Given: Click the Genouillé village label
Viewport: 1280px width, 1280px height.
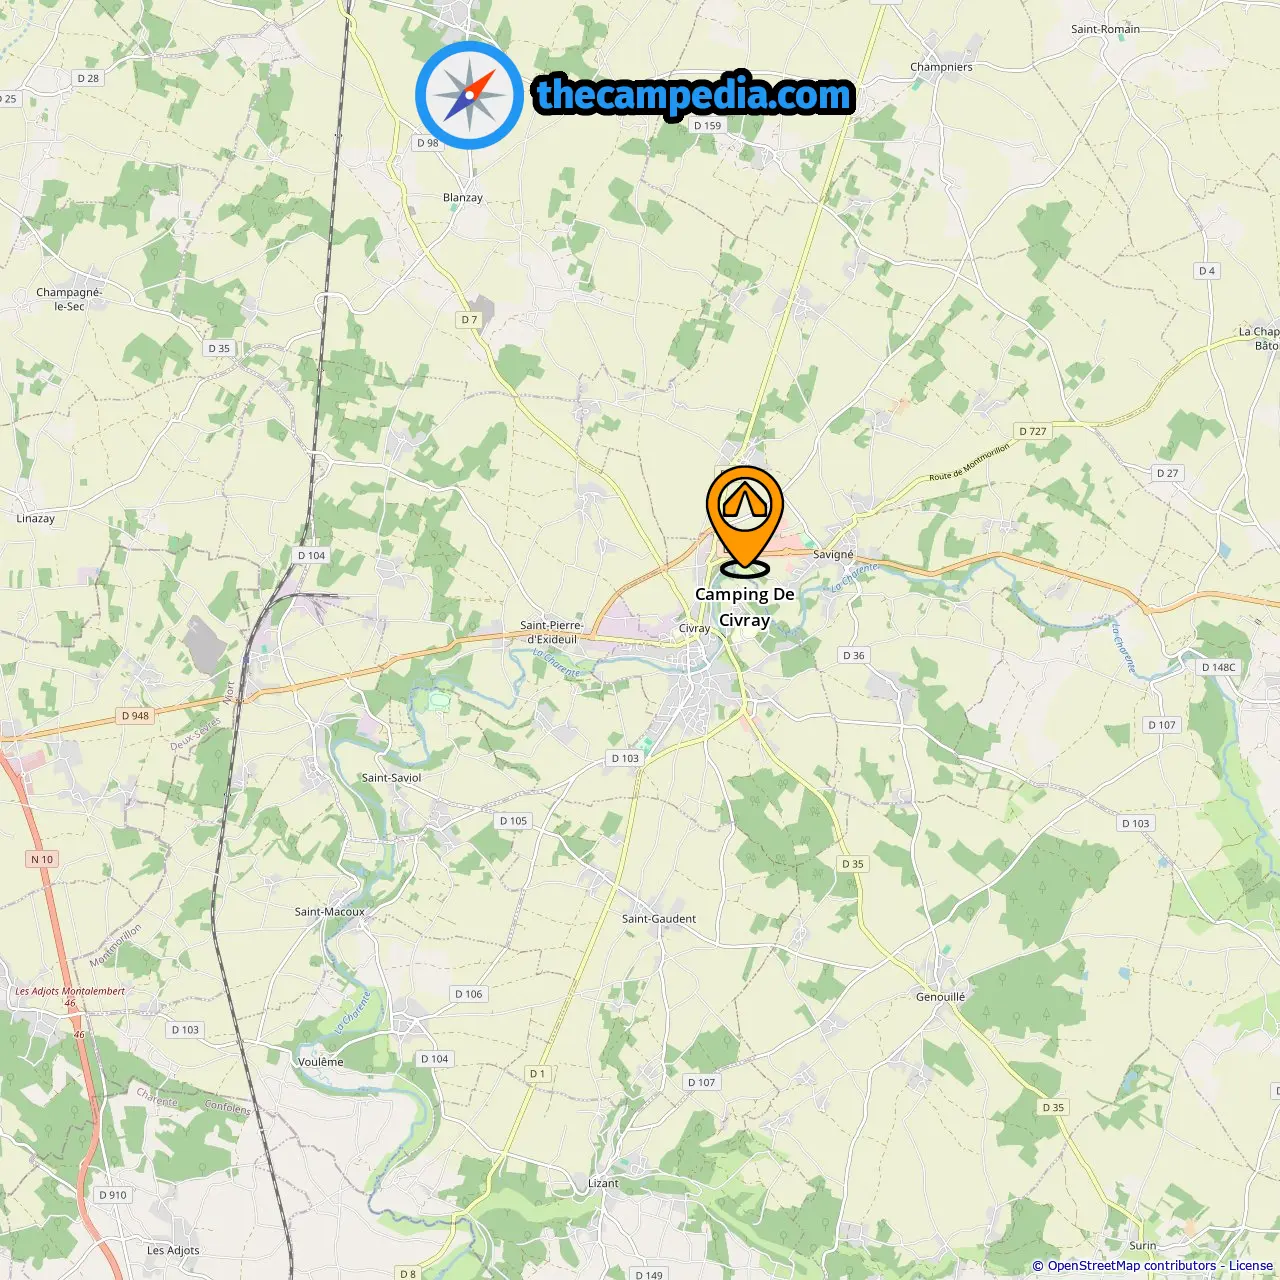Looking at the screenshot, I should [x=941, y=997].
